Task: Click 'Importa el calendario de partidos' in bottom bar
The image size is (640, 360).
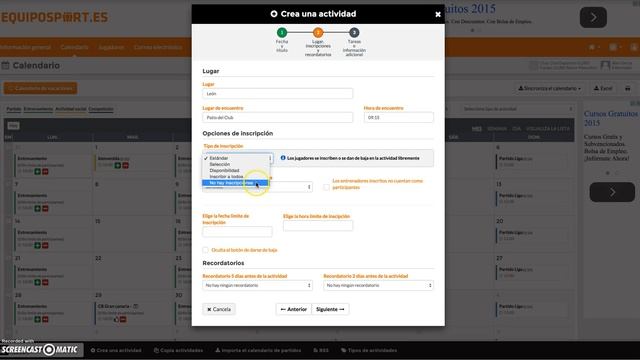Action: 258,350
